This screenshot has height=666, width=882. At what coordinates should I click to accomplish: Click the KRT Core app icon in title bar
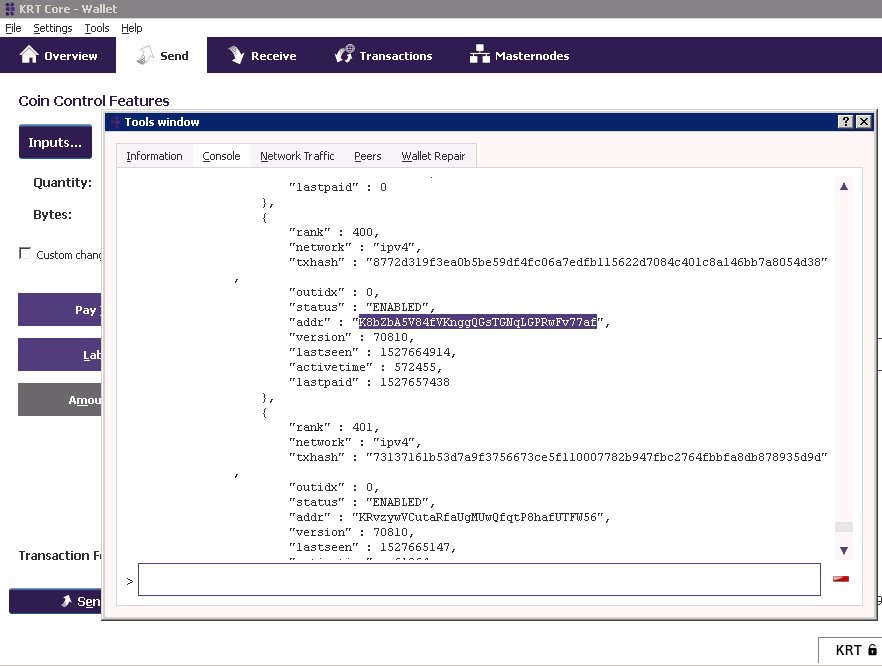click(10, 8)
